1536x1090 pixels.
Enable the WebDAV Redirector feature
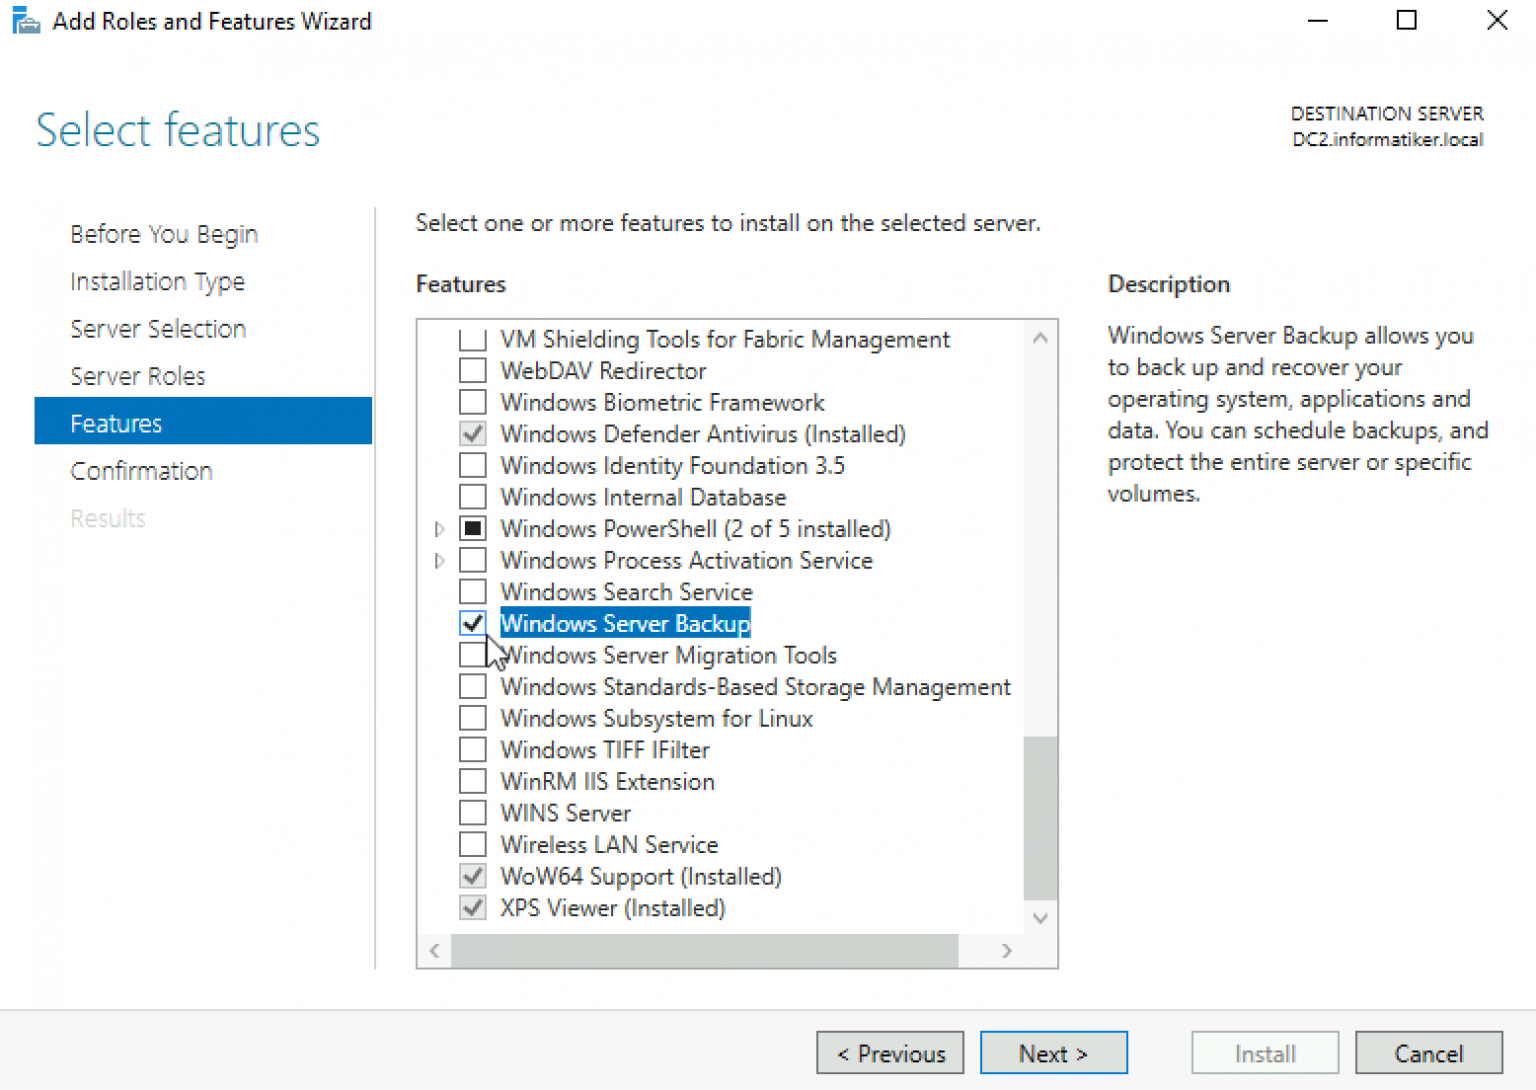tap(472, 370)
